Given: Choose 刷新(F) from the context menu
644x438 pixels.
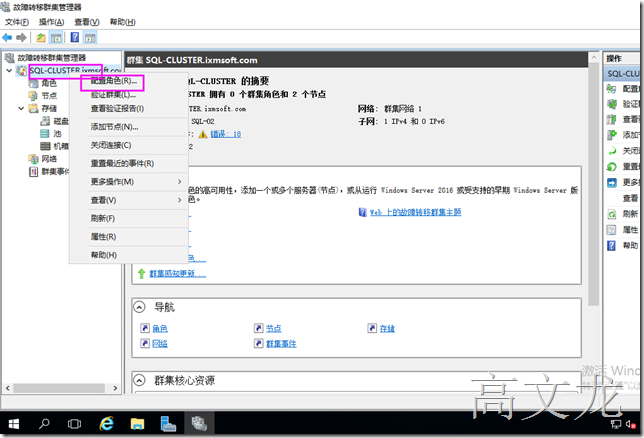Looking at the screenshot, I should [x=103, y=218].
